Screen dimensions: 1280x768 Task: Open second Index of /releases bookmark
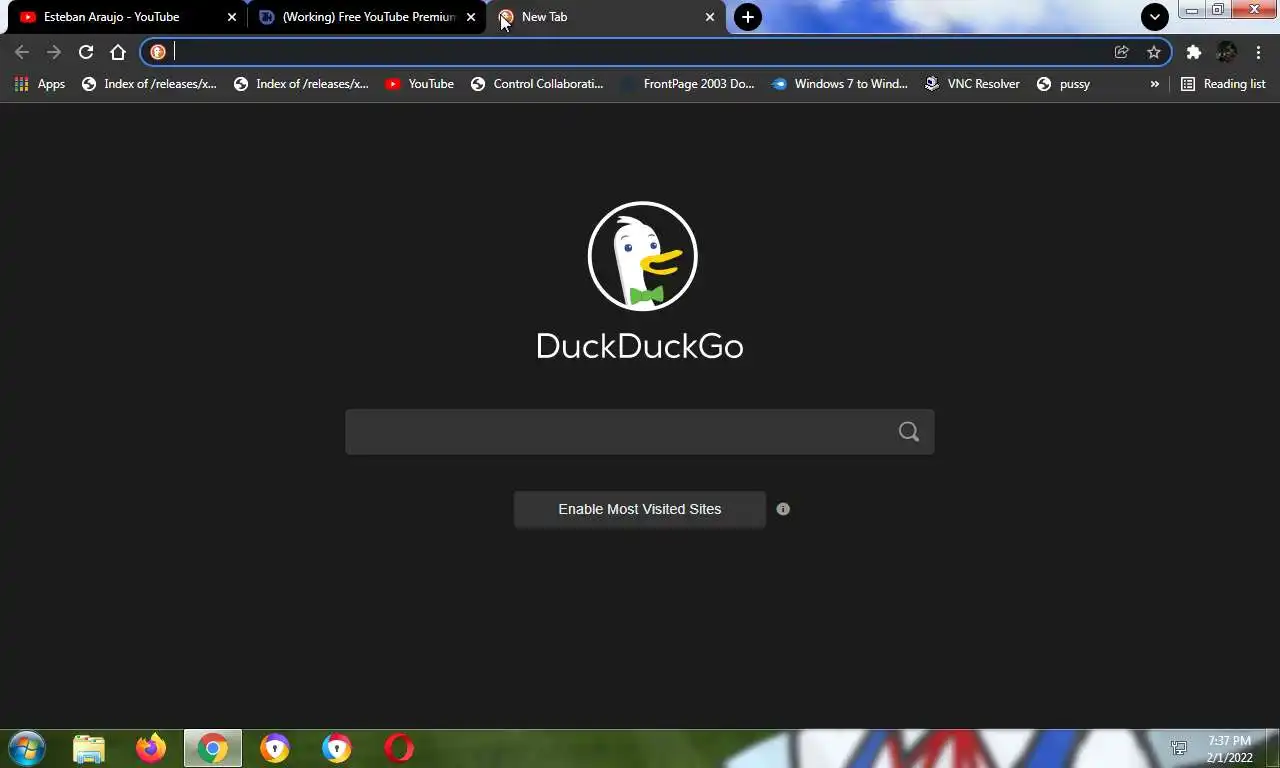pyautogui.click(x=301, y=84)
